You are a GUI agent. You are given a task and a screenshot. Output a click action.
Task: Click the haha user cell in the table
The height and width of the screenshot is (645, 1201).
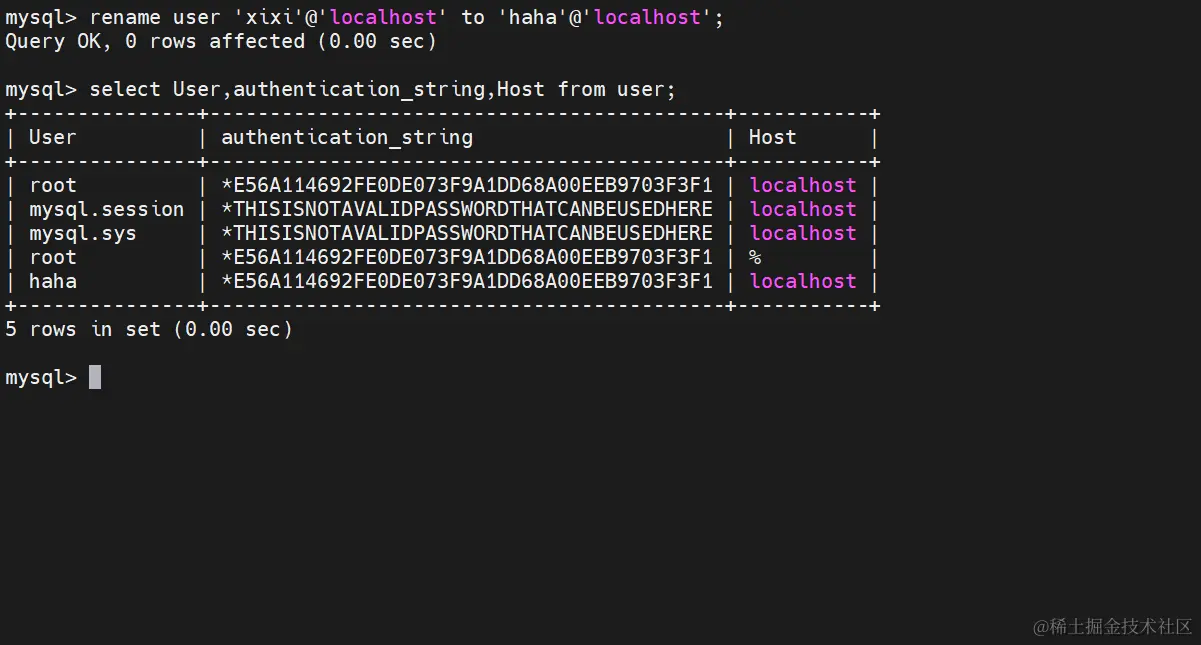(52, 281)
